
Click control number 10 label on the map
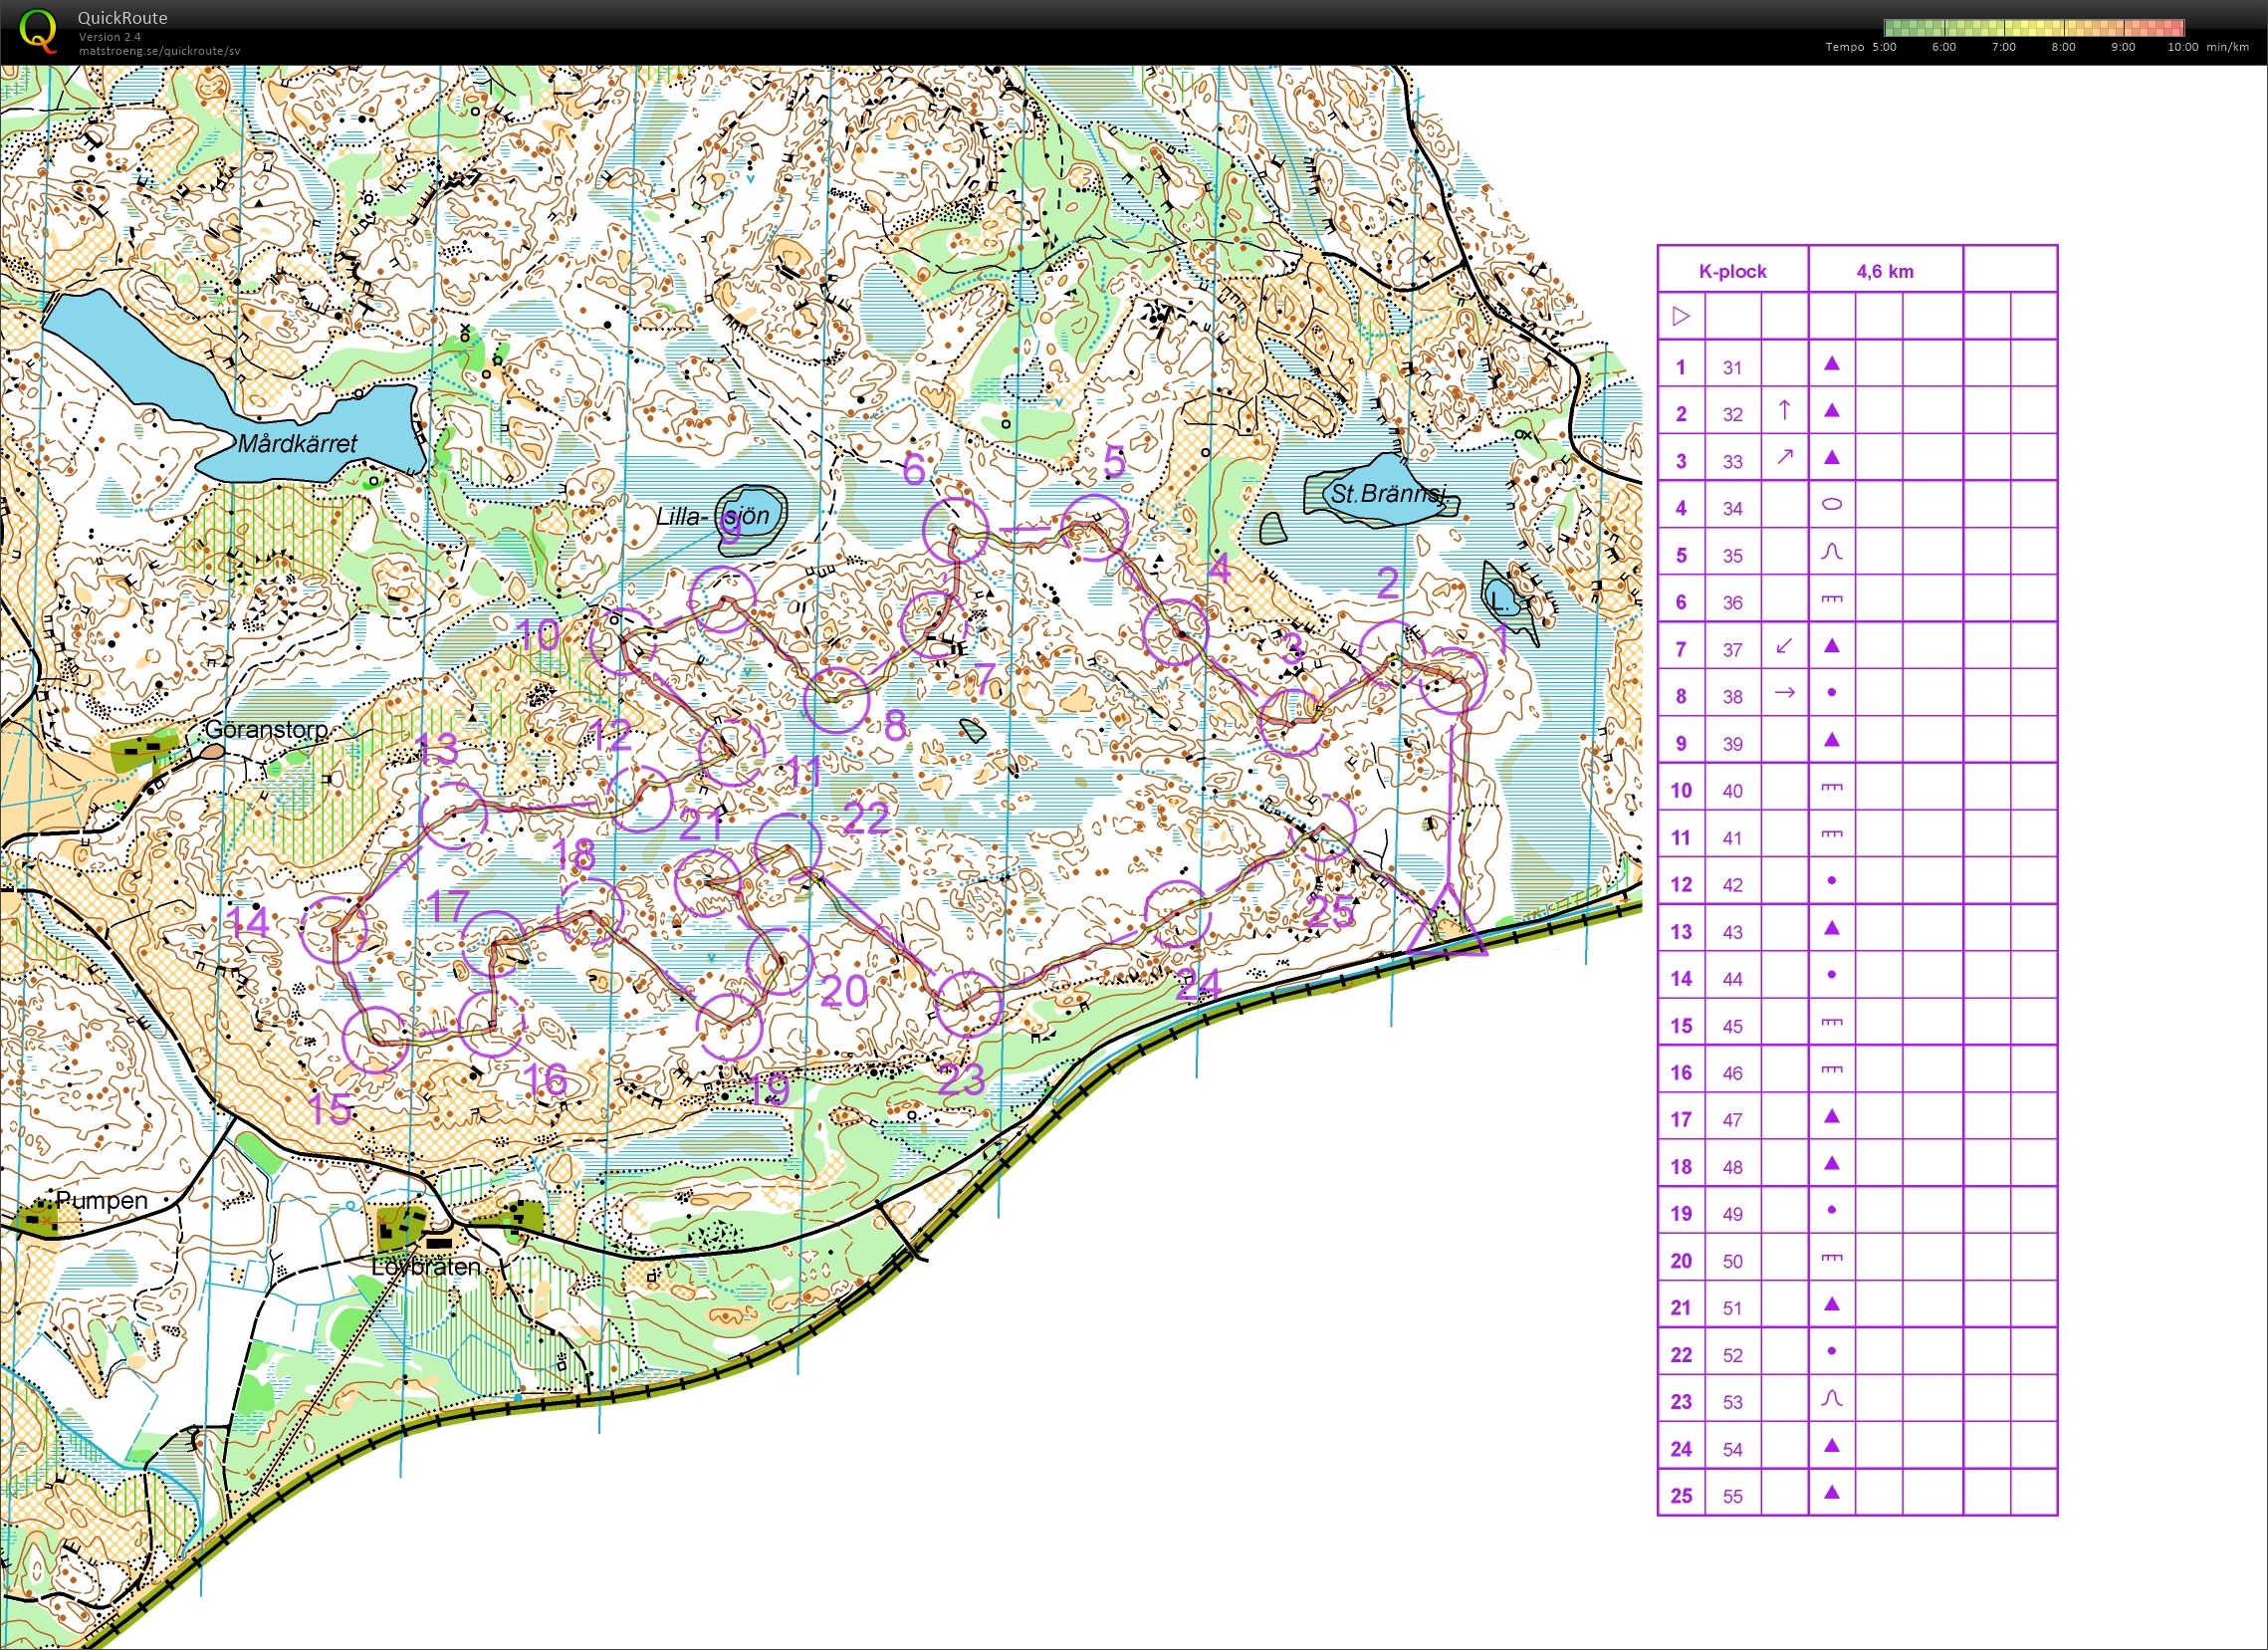(539, 635)
